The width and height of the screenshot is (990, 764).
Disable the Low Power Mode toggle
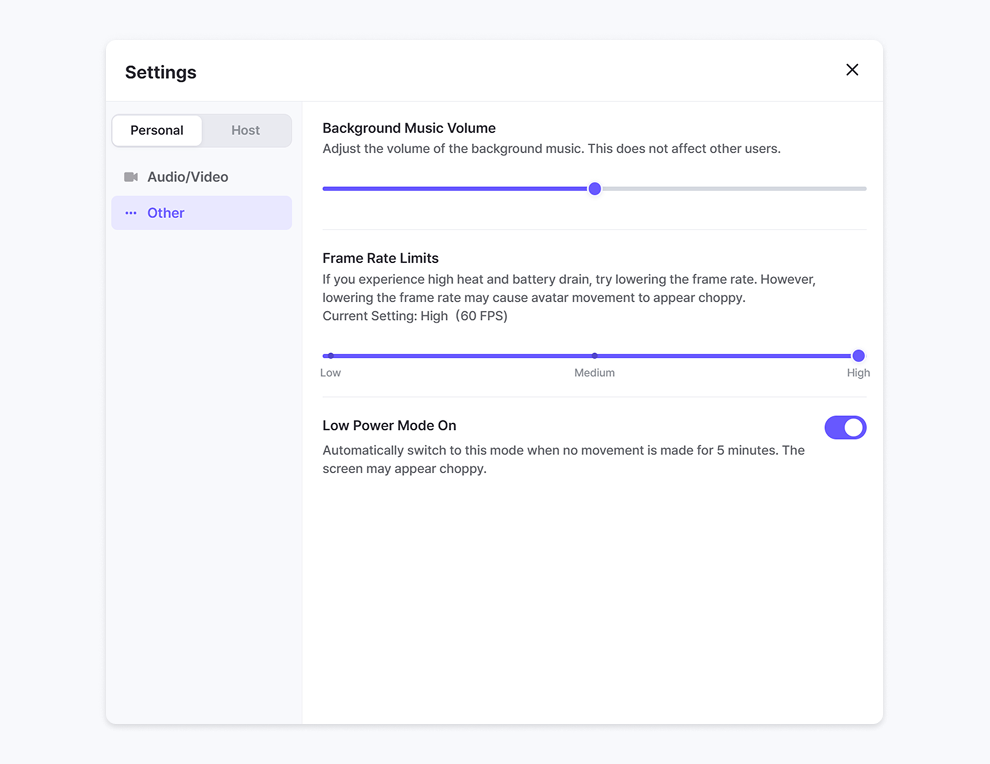(x=845, y=428)
